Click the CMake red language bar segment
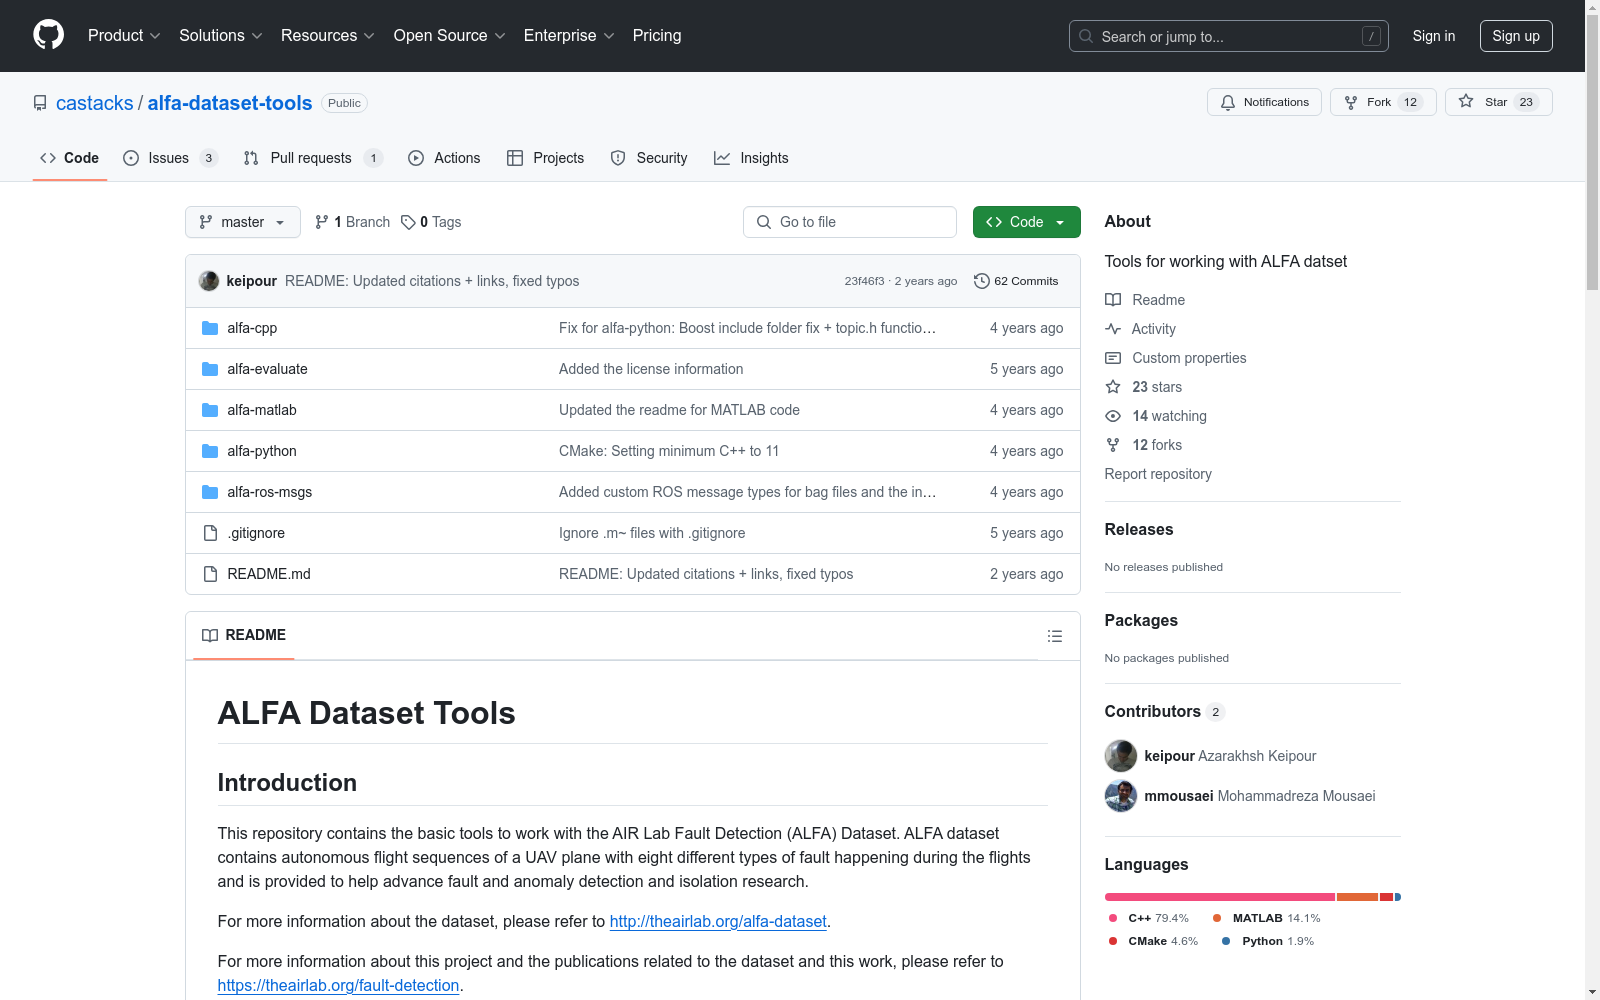Image resolution: width=1600 pixels, height=1000 pixels. (1386, 897)
